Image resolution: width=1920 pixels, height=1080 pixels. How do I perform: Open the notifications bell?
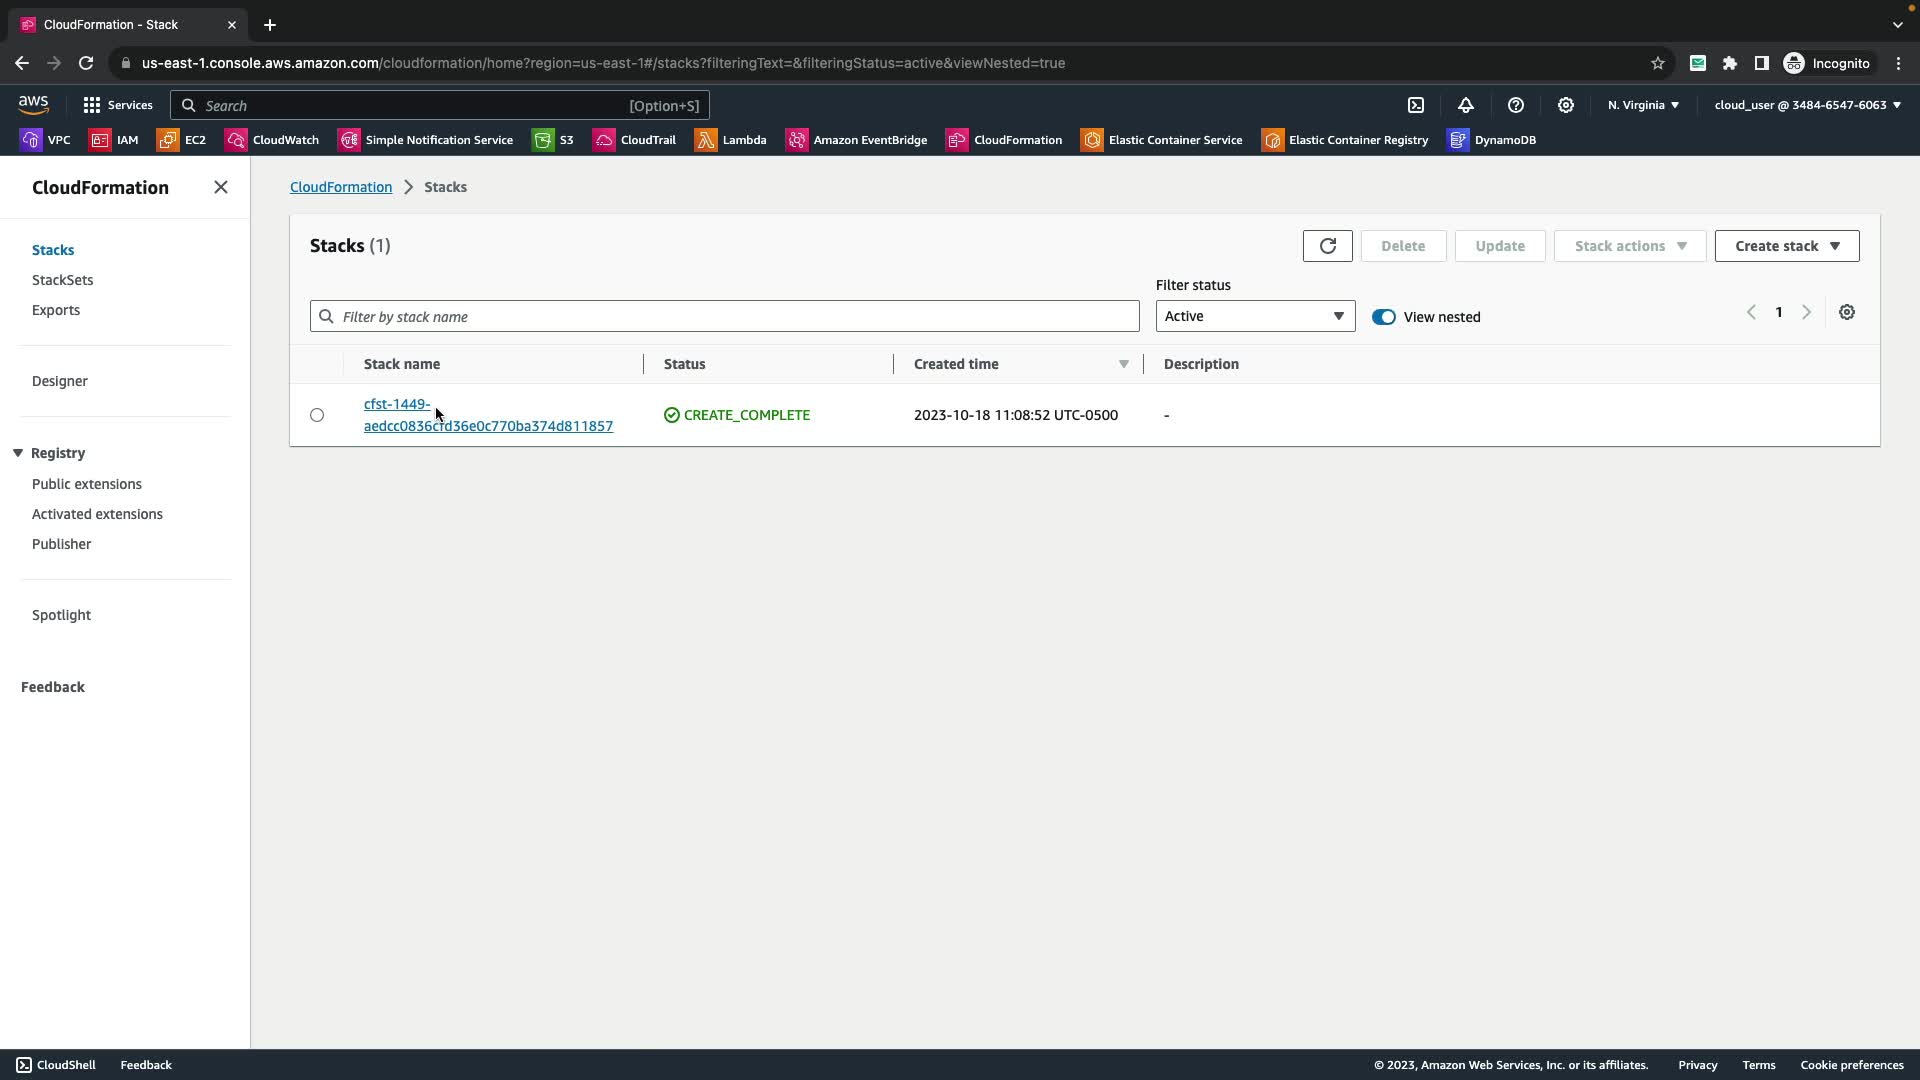(1465, 105)
